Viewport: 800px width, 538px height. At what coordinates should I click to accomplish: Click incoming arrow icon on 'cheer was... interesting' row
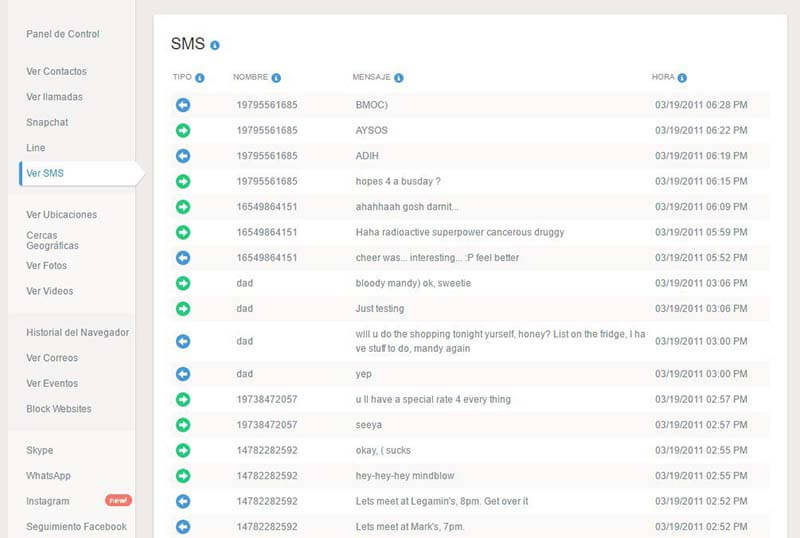(183, 258)
